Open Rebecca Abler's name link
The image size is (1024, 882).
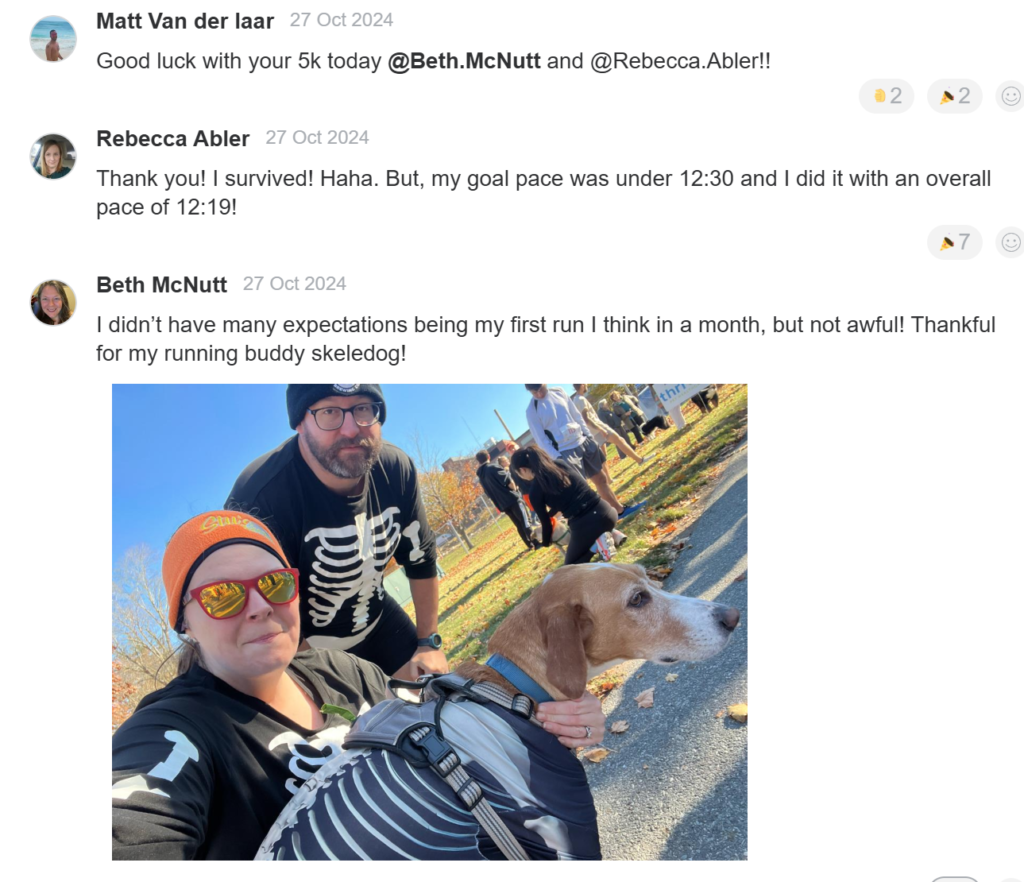[x=172, y=138]
